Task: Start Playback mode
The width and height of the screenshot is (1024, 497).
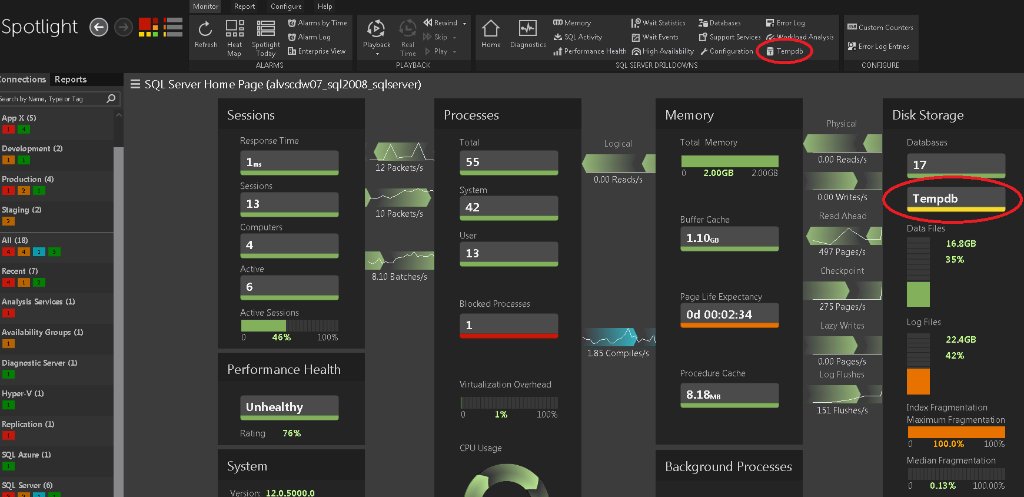Action: click(x=376, y=33)
